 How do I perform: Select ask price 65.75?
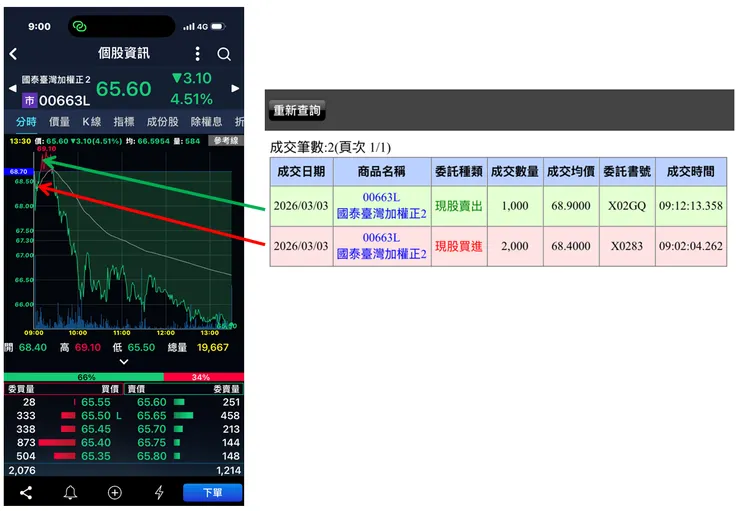point(151,443)
